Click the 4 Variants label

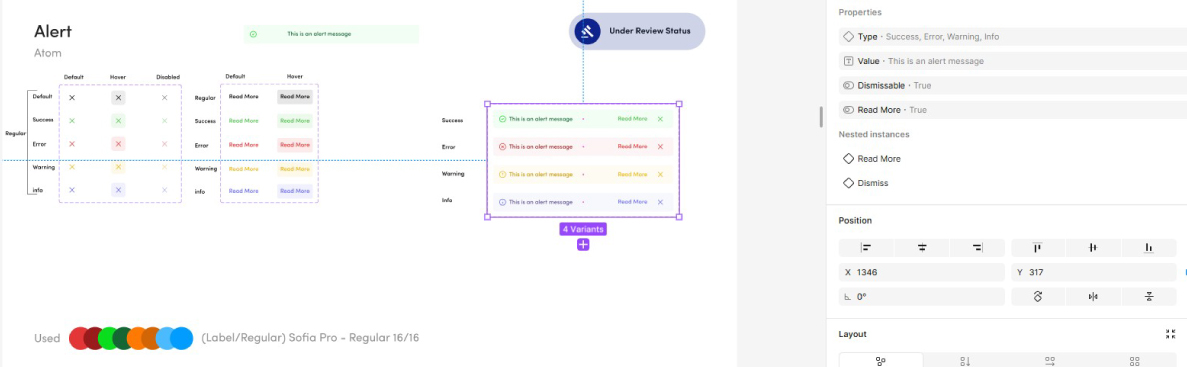point(583,229)
